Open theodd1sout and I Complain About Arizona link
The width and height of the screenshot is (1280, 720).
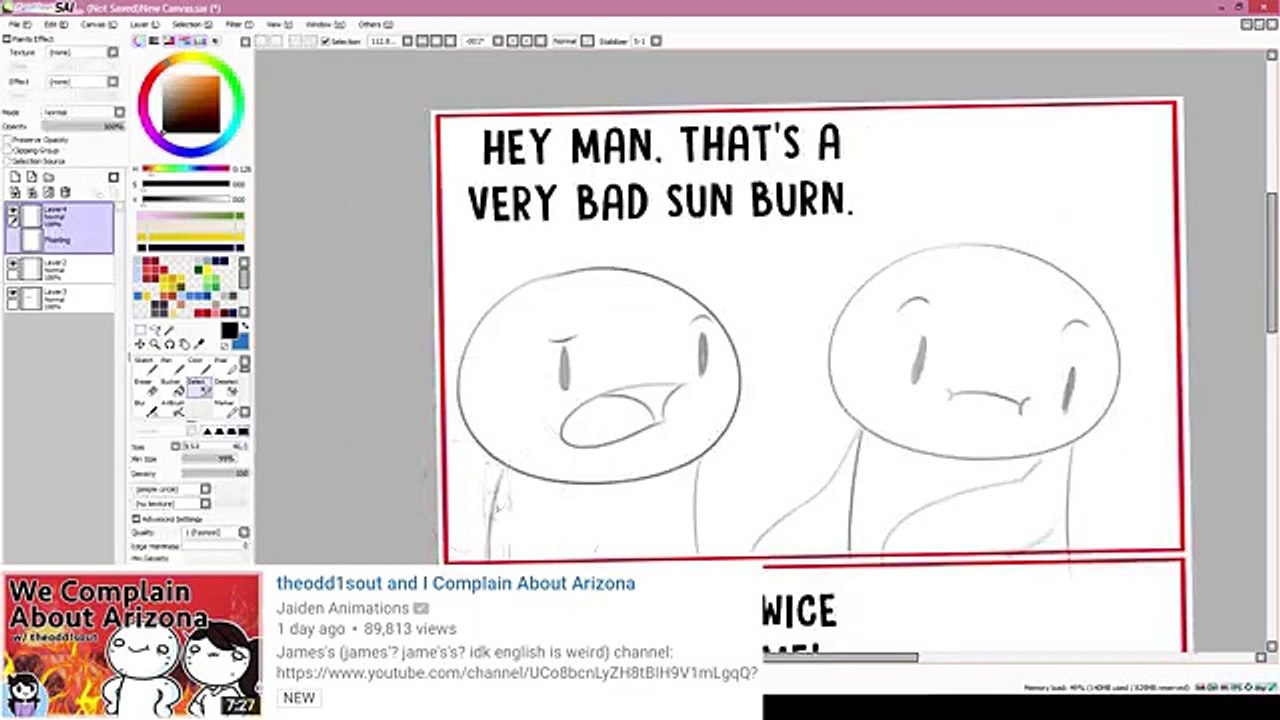click(x=456, y=583)
